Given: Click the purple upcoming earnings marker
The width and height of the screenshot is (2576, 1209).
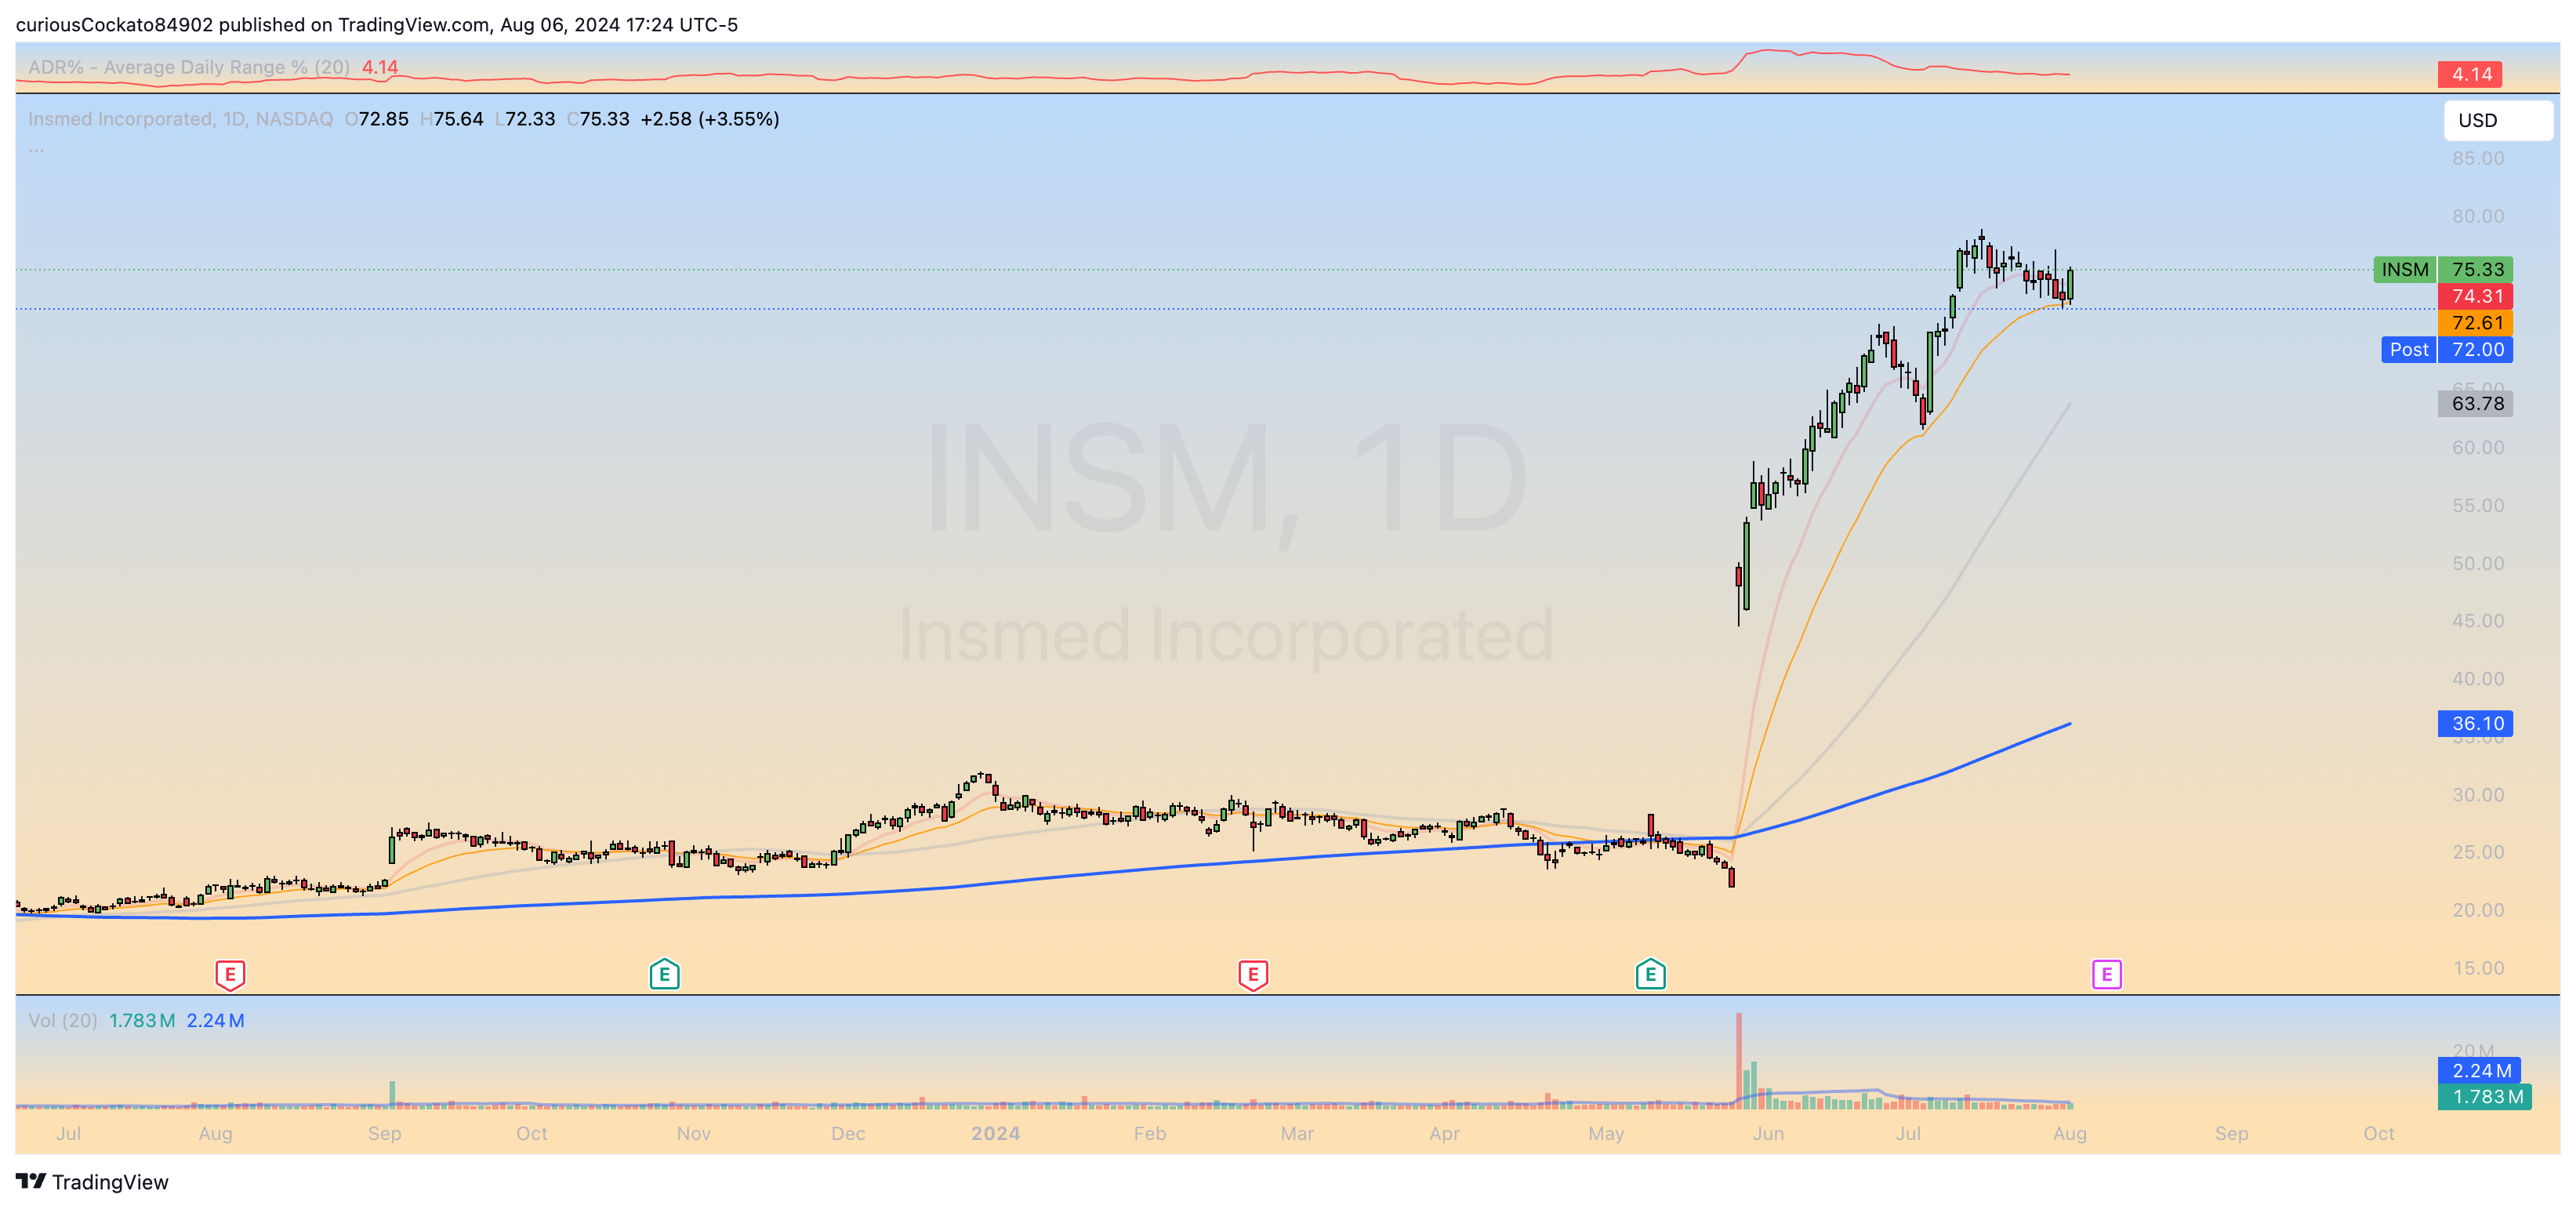Looking at the screenshot, I should (x=2106, y=974).
